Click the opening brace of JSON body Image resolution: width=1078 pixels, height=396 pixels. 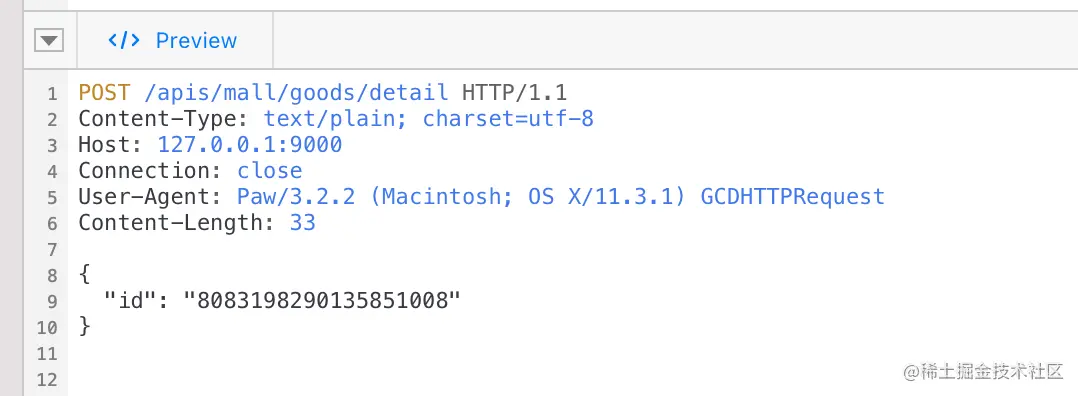pos(85,274)
